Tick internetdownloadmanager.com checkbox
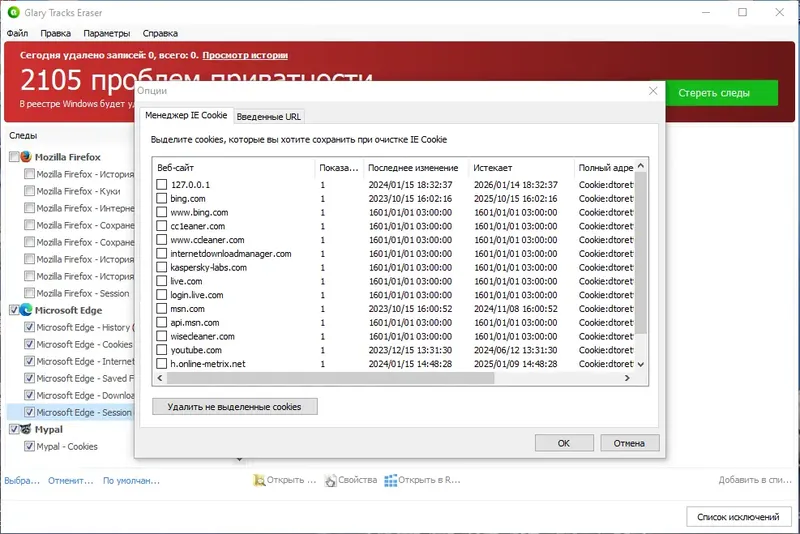Image resolution: width=800 pixels, height=534 pixels. coord(162,253)
